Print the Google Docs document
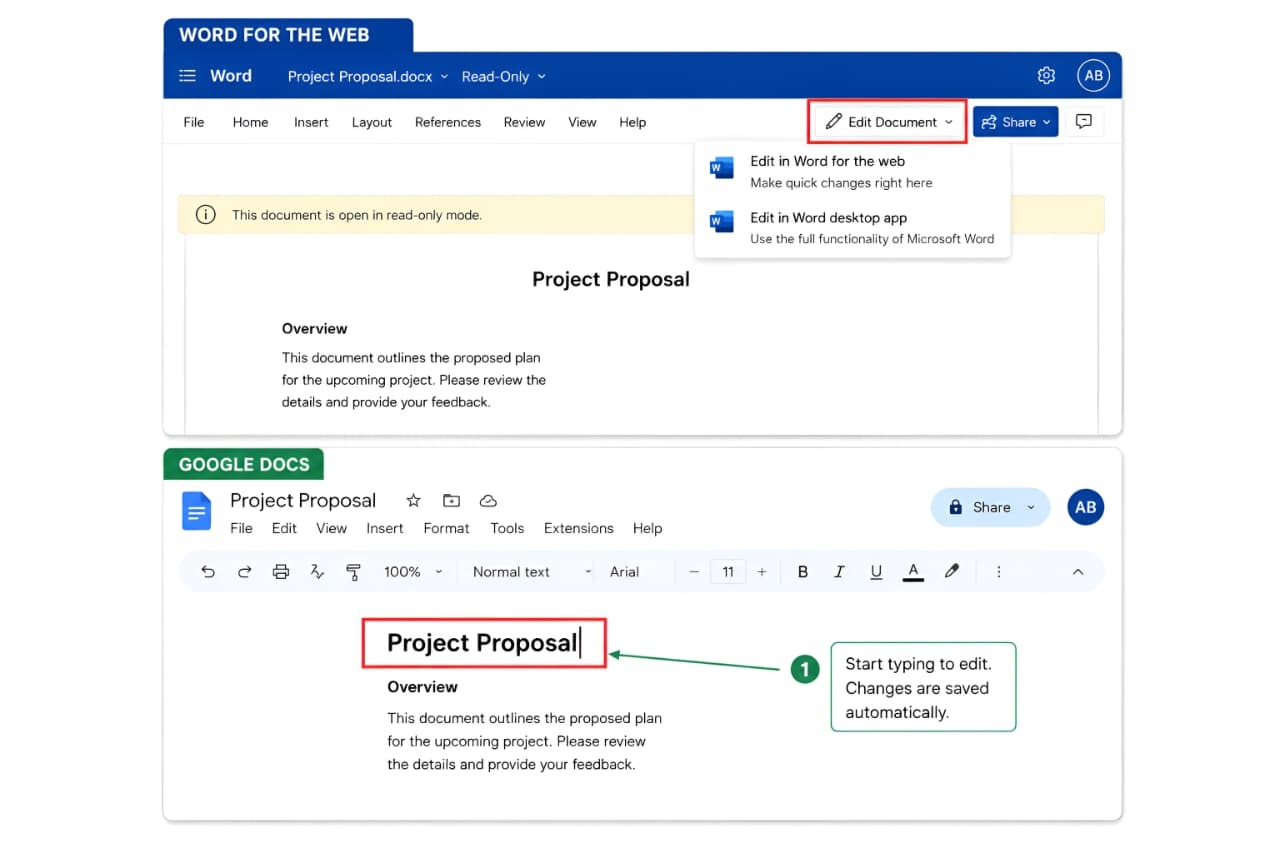Screen dimensions: 1280x853 pos(281,572)
